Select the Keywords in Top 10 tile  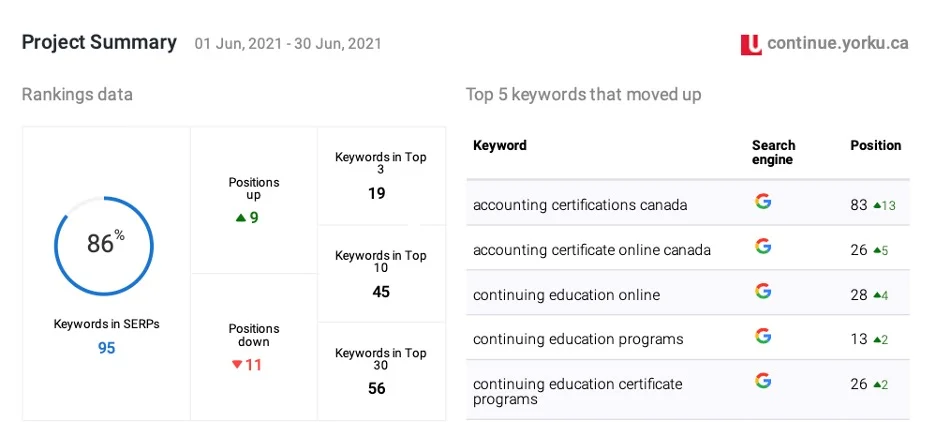tap(380, 274)
